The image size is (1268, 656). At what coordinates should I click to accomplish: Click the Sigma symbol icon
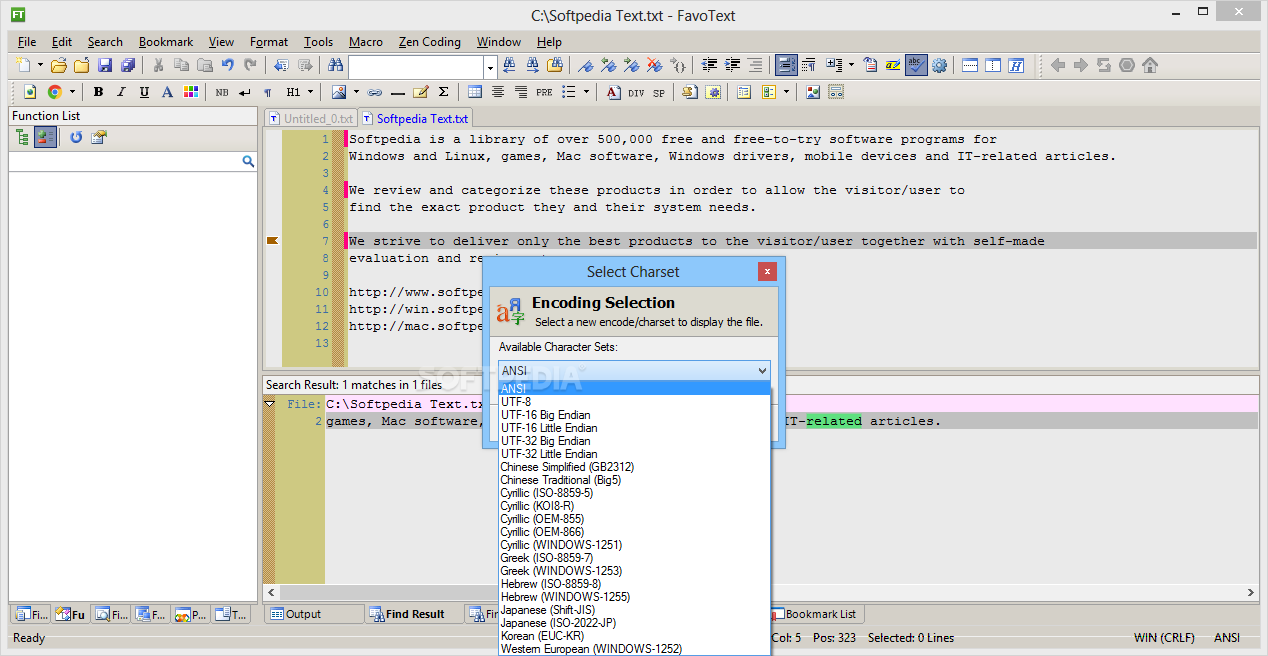point(443,92)
